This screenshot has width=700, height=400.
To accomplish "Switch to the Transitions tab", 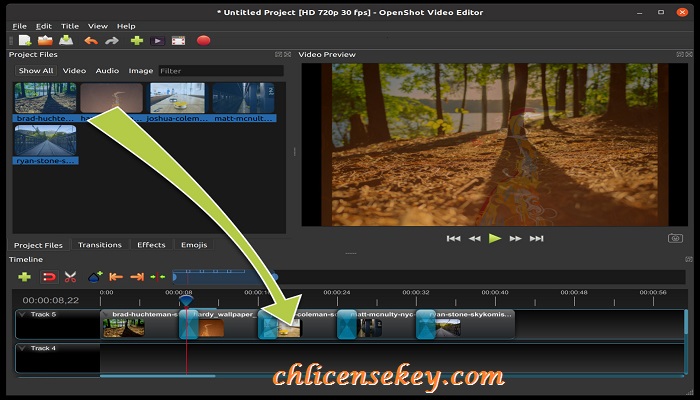I will [100, 245].
